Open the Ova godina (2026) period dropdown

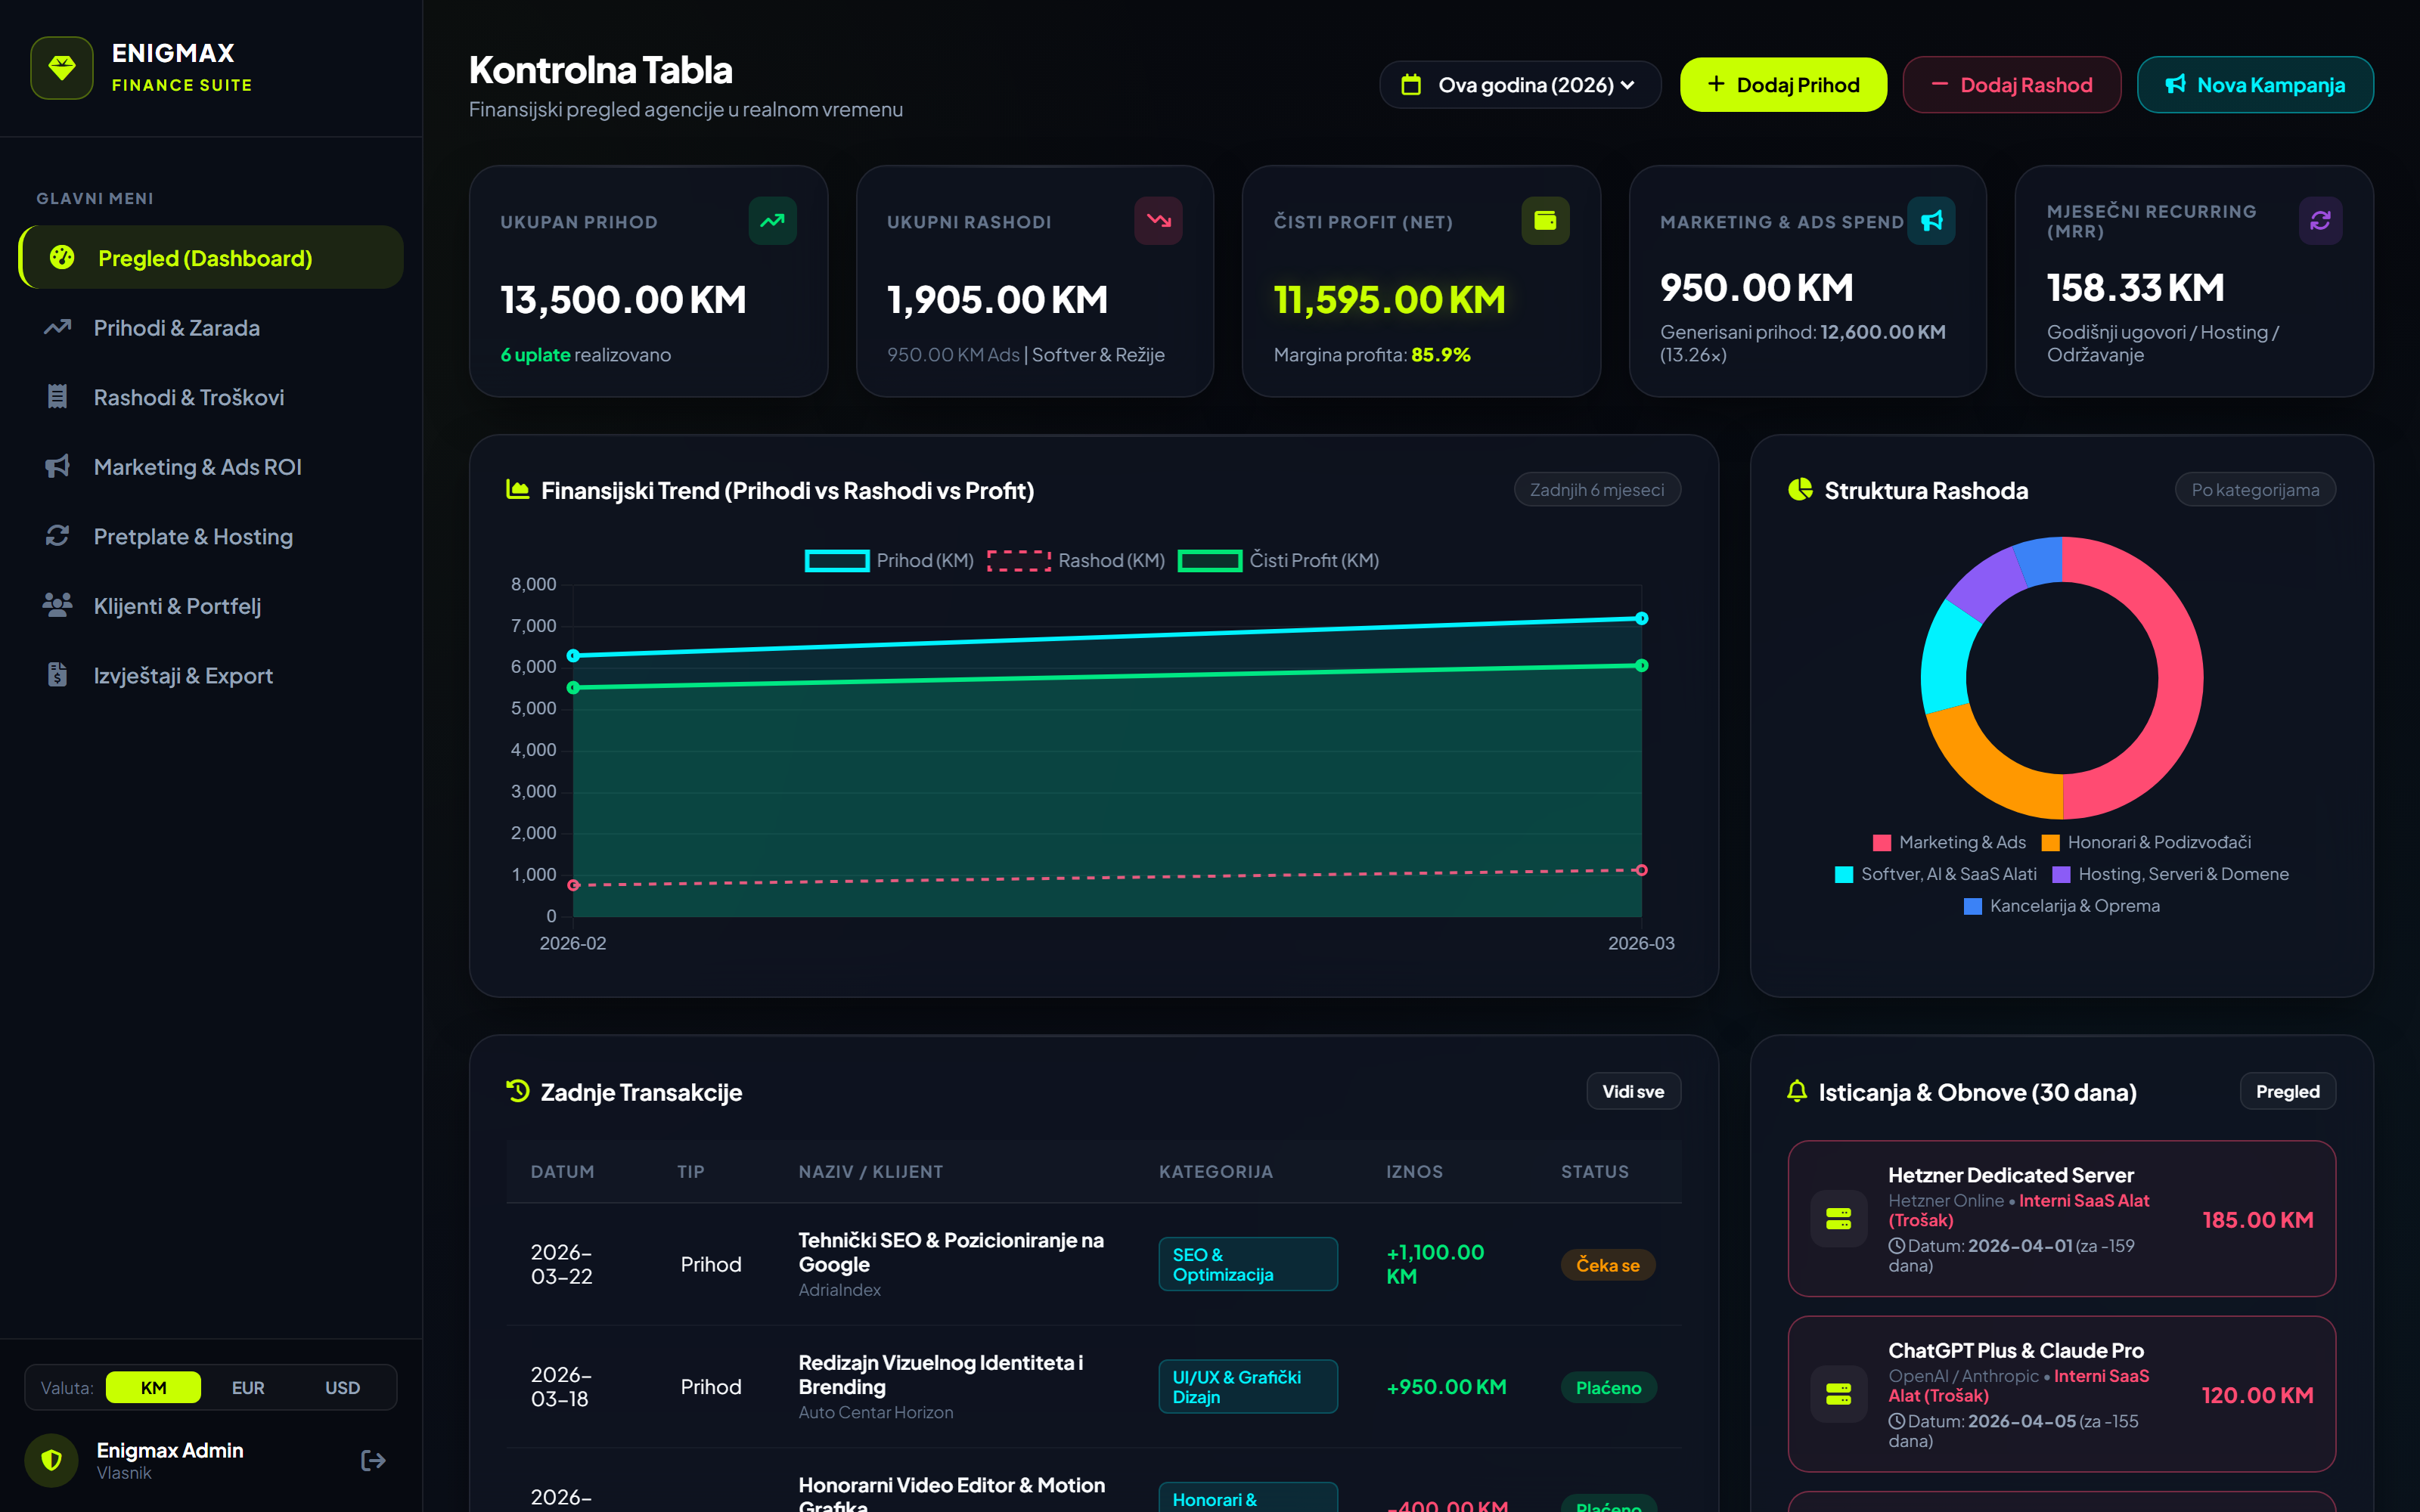click(1520, 85)
